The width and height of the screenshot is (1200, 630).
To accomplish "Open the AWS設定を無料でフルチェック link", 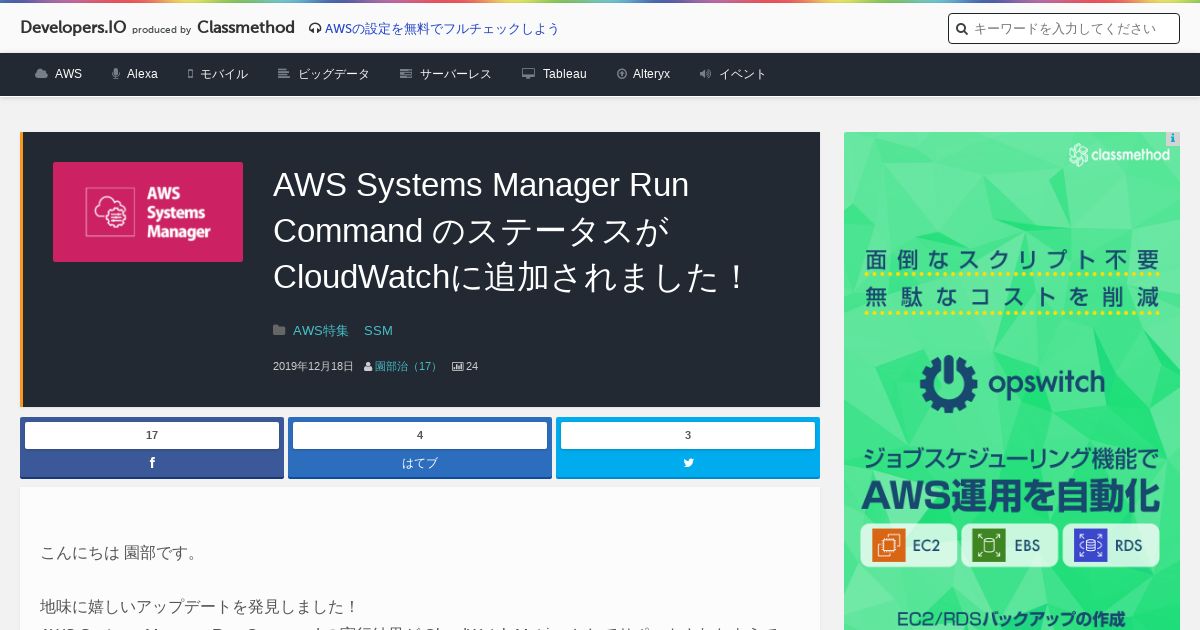I will click(x=442, y=29).
